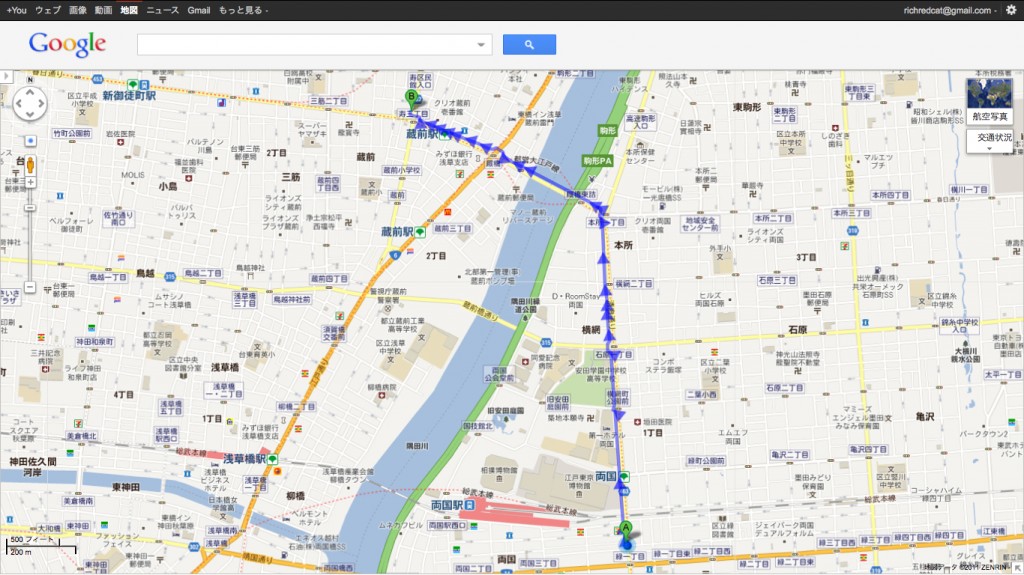Open the account menu for richredcat@gmail.com

[x=950, y=10]
